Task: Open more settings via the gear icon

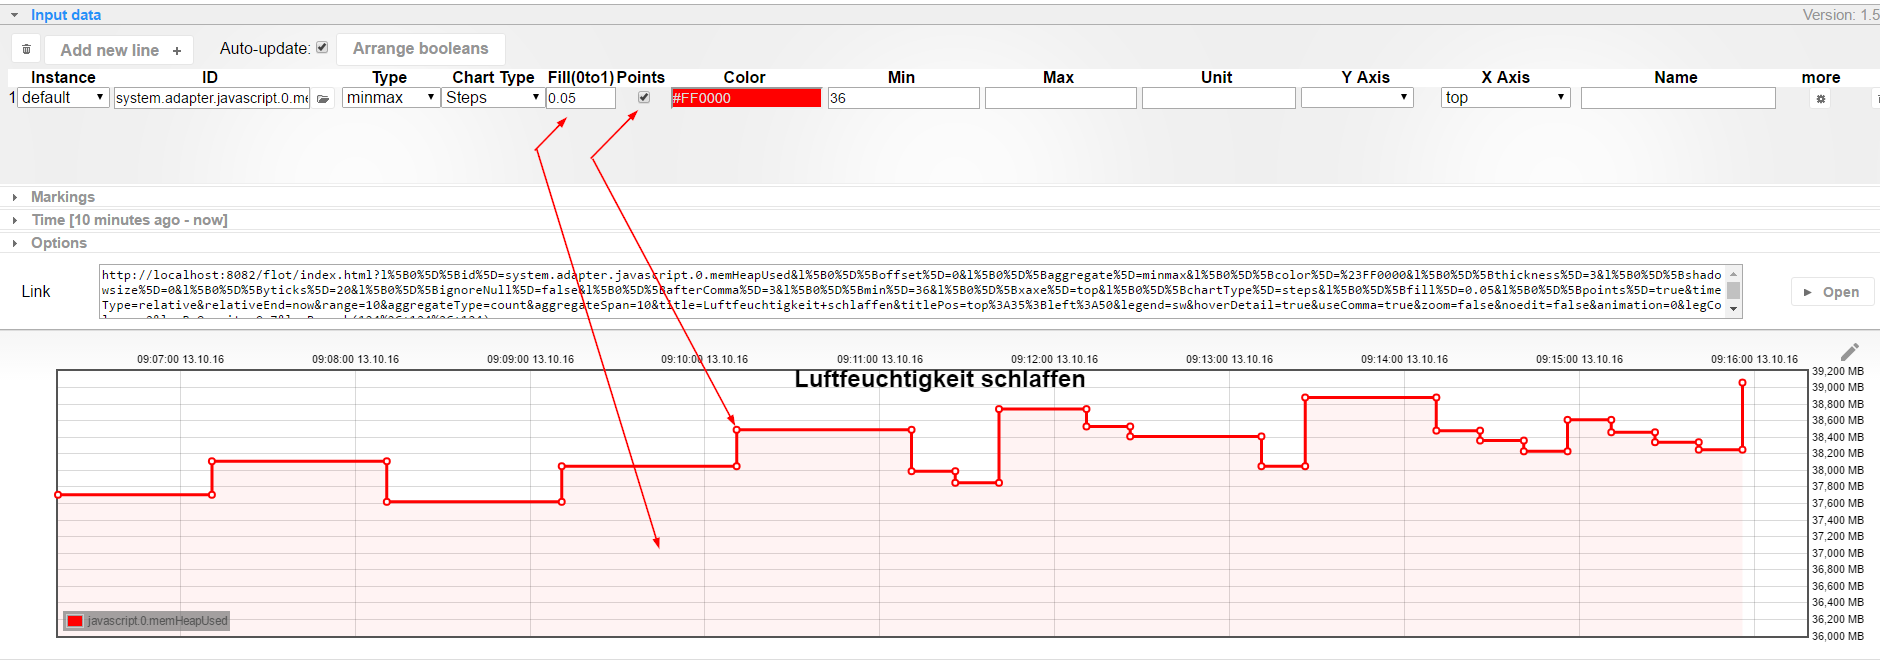Action: pyautogui.click(x=1821, y=99)
